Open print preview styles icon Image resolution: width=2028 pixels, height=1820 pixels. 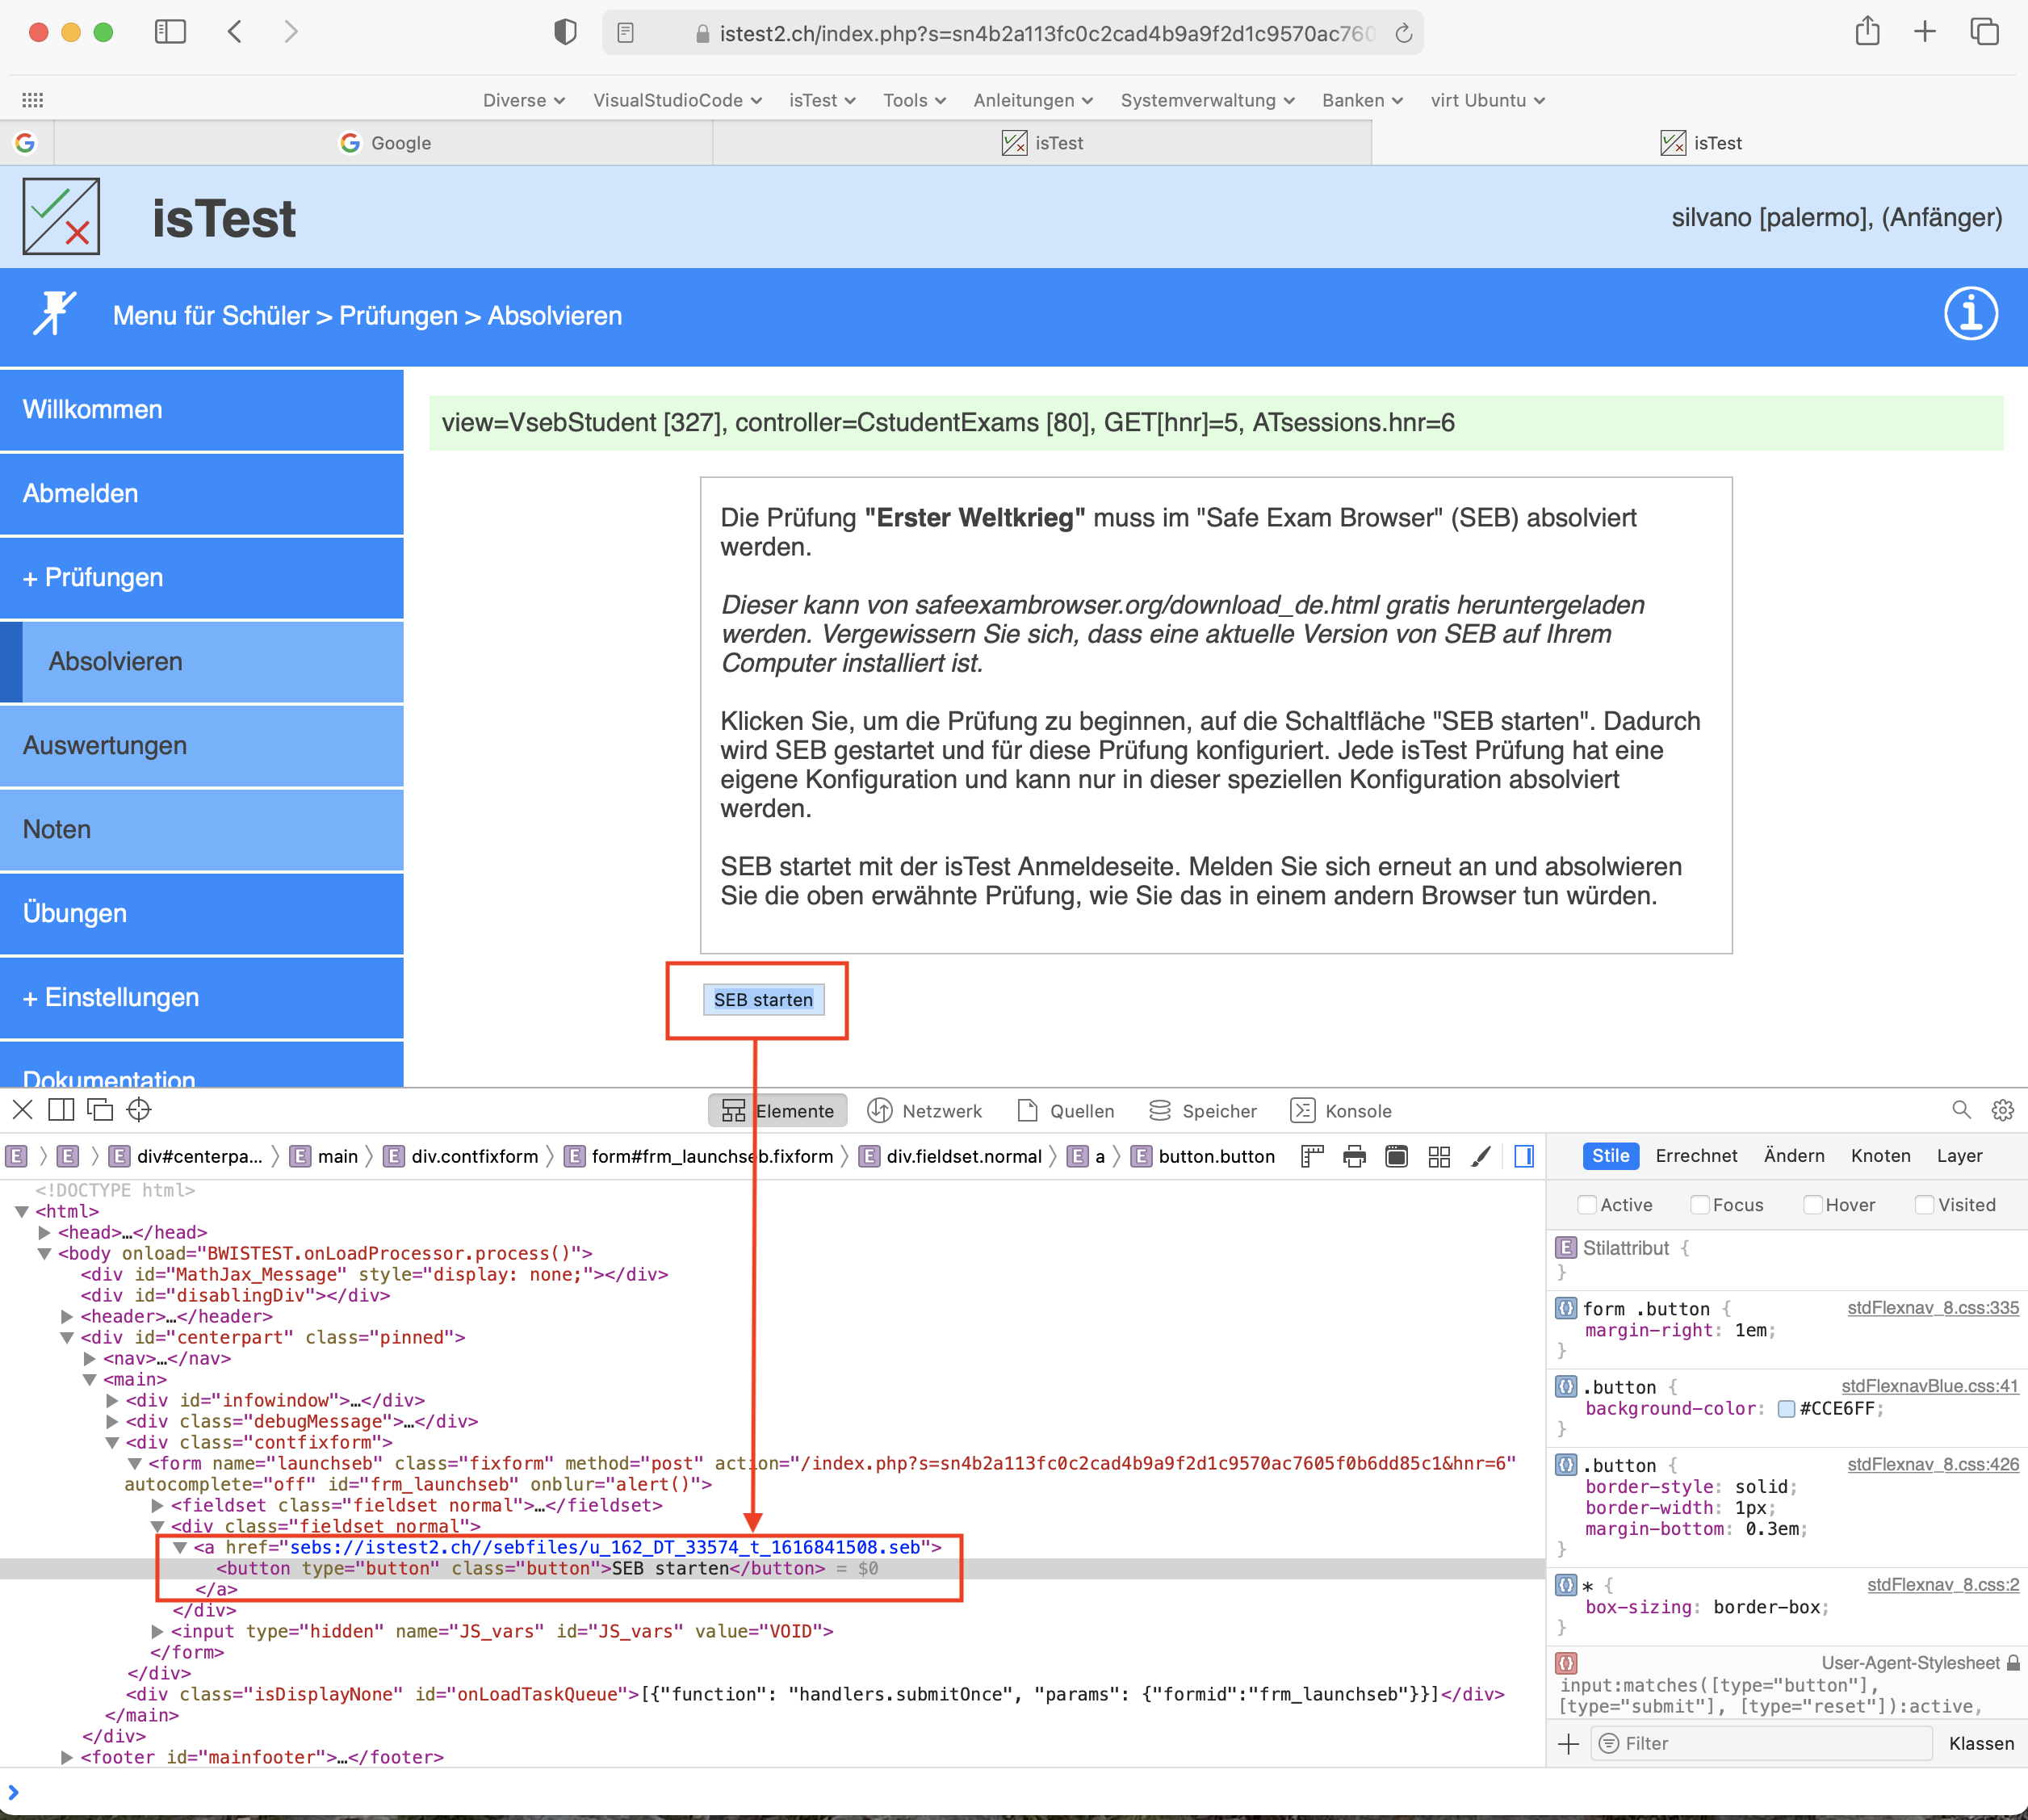pyautogui.click(x=1355, y=1156)
